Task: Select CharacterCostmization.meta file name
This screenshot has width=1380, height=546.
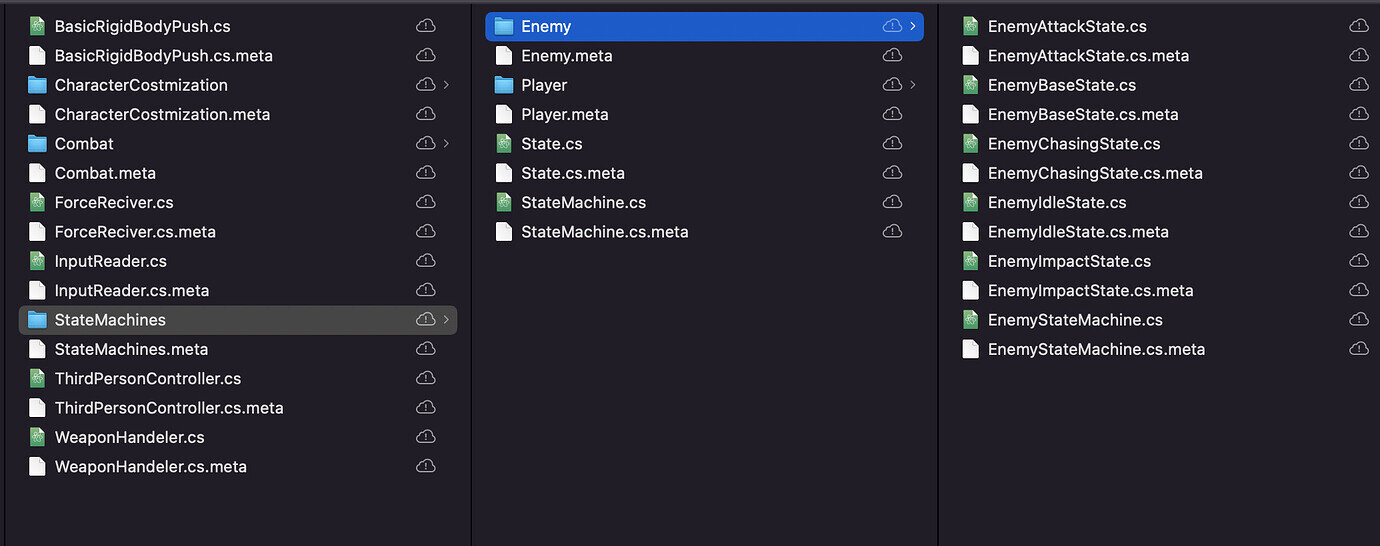Action: click(x=162, y=114)
